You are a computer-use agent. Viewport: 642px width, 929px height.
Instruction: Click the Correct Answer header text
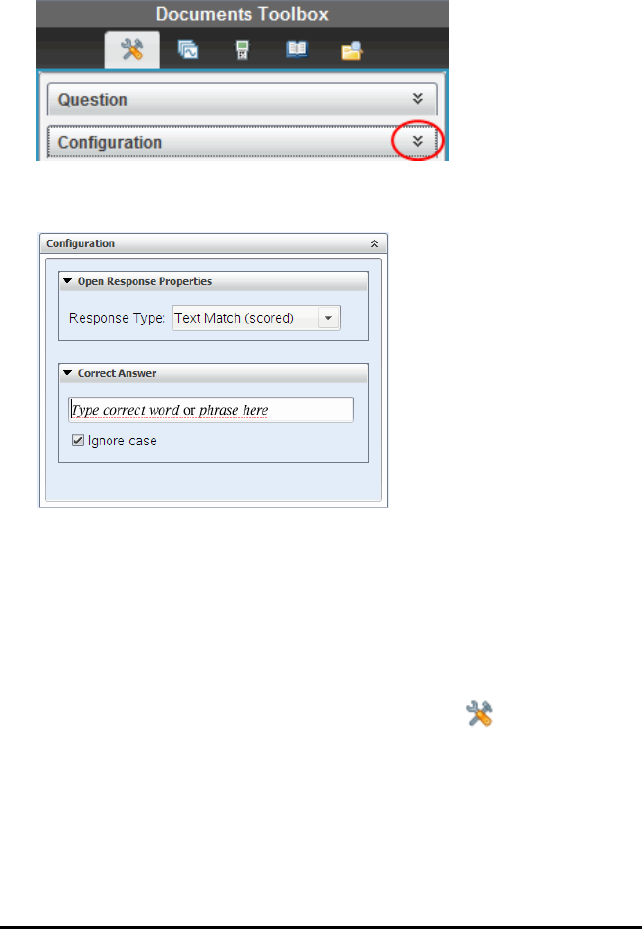click(x=117, y=373)
